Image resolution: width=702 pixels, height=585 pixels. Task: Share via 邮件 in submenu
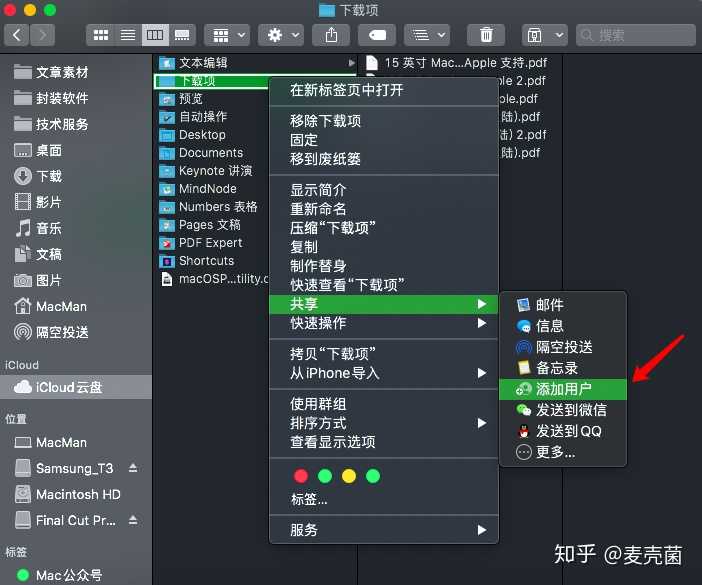563,305
